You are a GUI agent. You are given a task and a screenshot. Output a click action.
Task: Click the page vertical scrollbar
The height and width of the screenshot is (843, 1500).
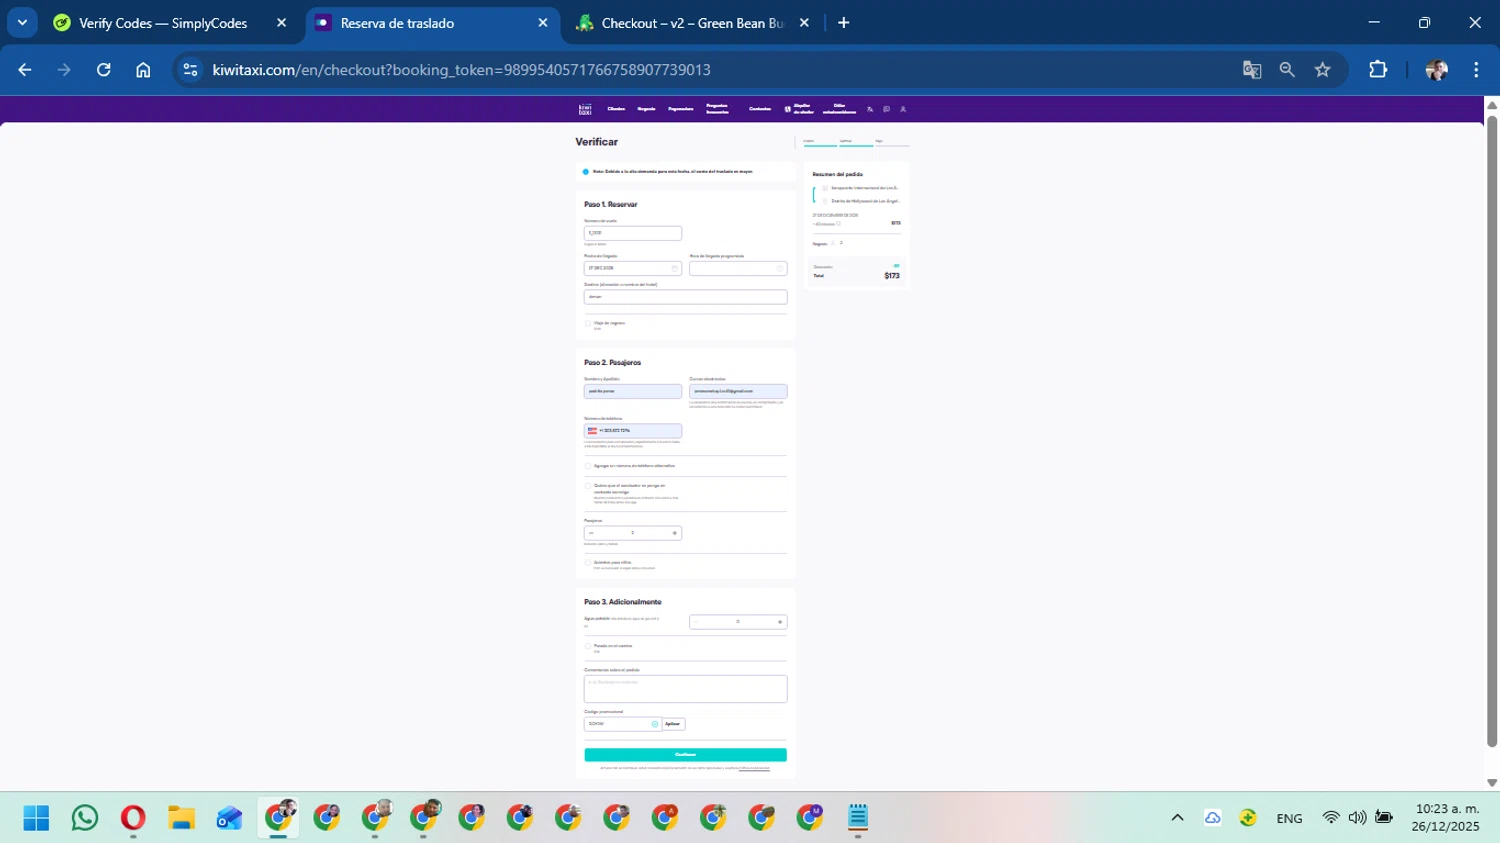[1492, 430]
